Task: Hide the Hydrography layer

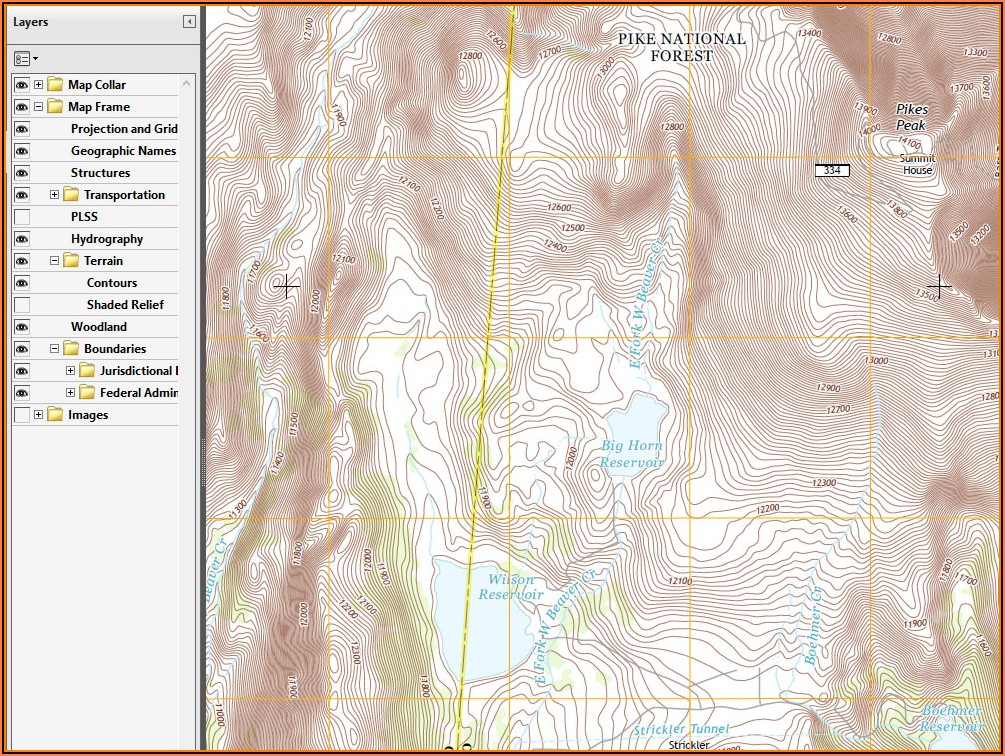Action: pyautogui.click(x=22, y=239)
